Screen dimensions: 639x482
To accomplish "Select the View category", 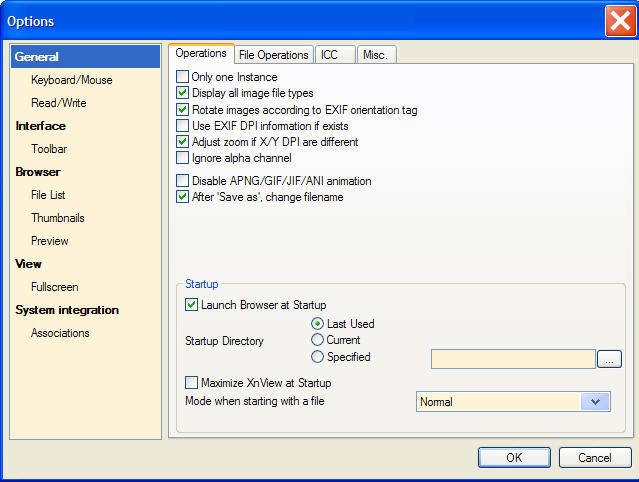I will [x=28, y=264].
